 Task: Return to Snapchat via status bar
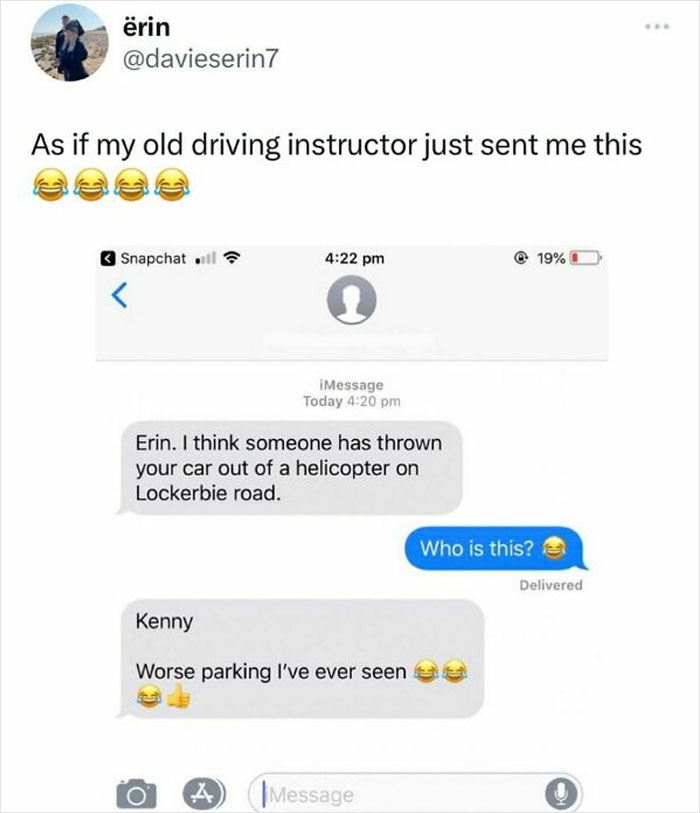(144, 258)
